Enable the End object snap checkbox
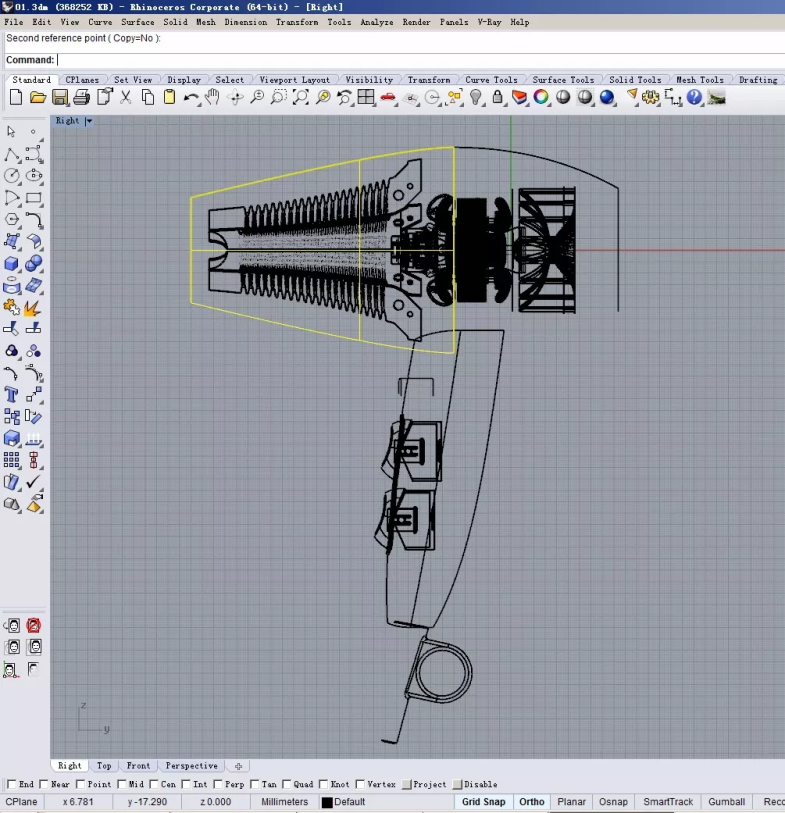Screen dimensions: 785x813 tap(12, 785)
